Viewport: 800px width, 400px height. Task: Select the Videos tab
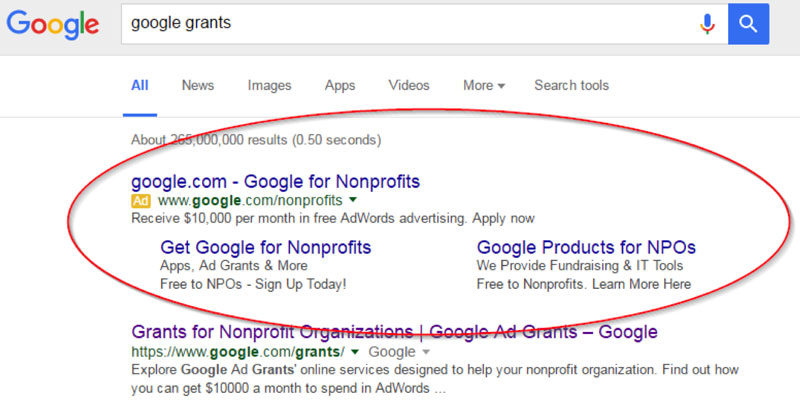tap(409, 85)
